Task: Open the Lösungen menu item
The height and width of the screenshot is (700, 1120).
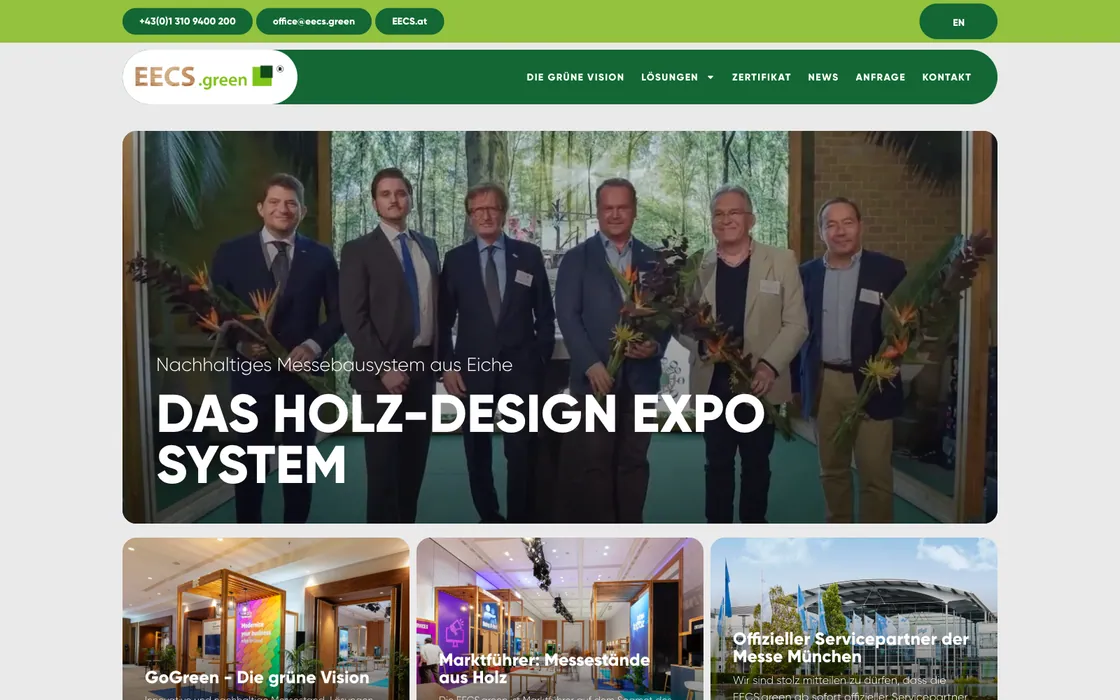Action: pos(669,77)
